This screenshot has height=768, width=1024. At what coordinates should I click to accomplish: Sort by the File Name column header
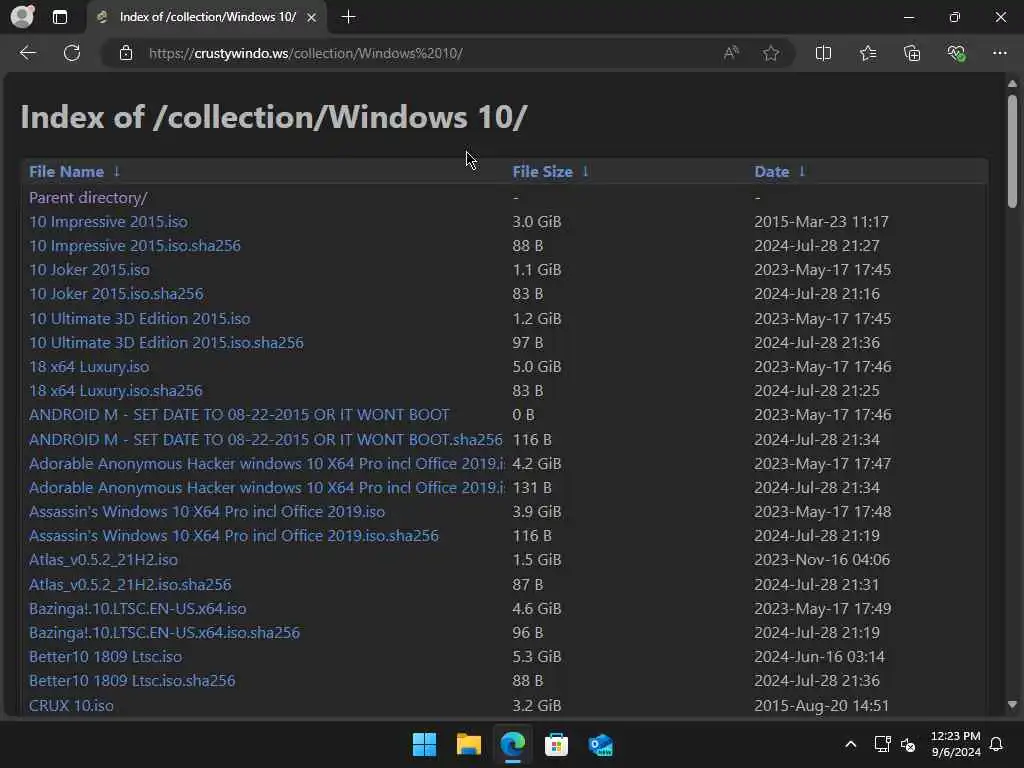(66, 172)
